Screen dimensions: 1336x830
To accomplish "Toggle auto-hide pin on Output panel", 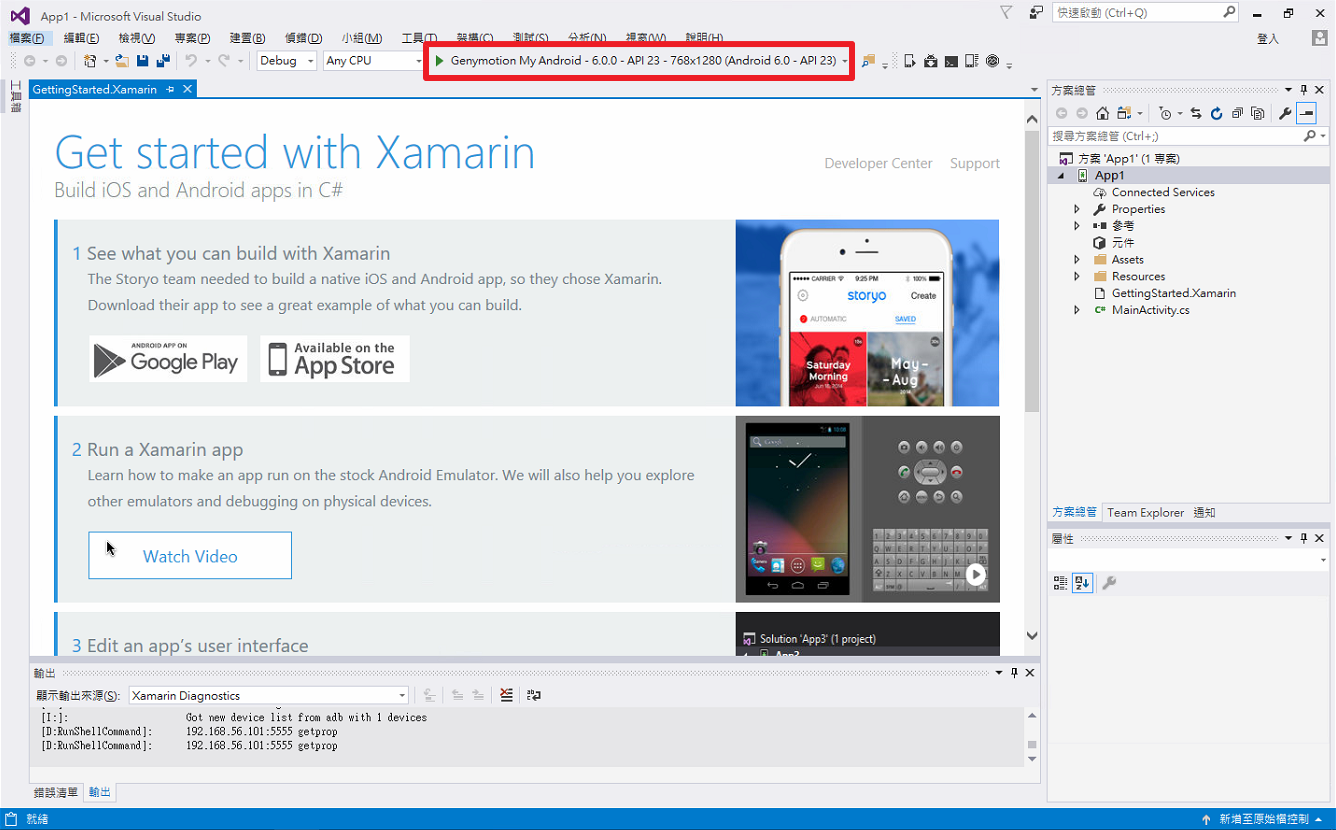I will (1014, 673).
